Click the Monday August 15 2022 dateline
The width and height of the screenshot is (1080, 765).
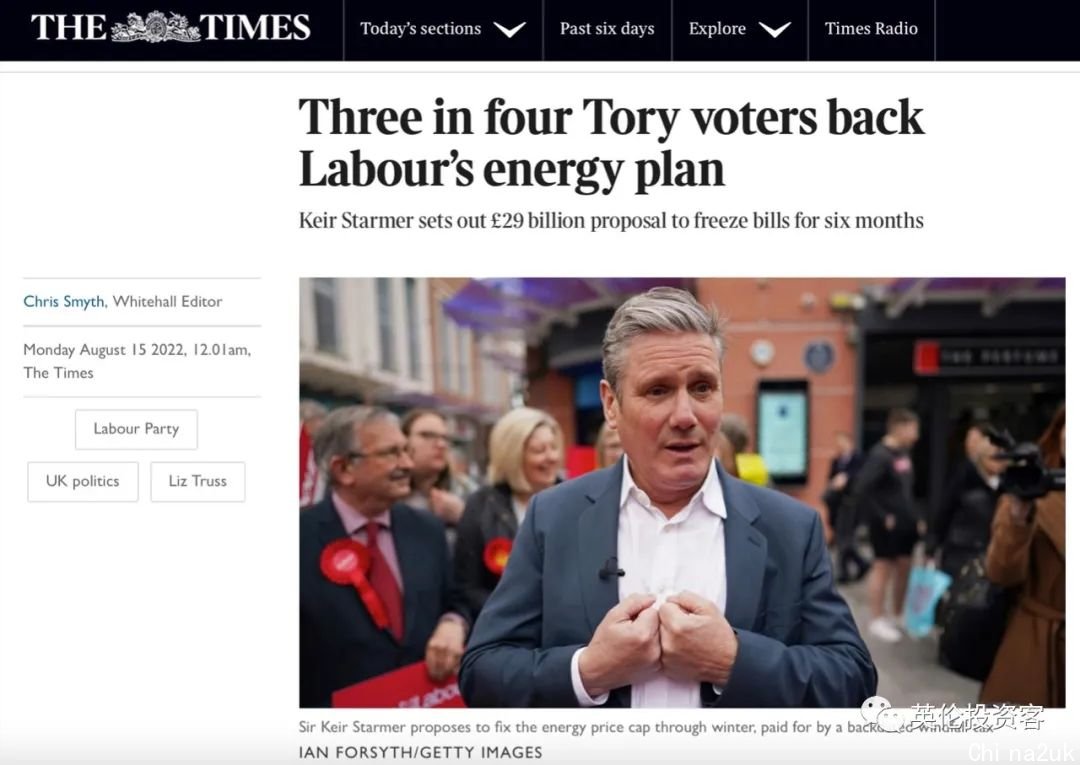[x=137, y=361]
